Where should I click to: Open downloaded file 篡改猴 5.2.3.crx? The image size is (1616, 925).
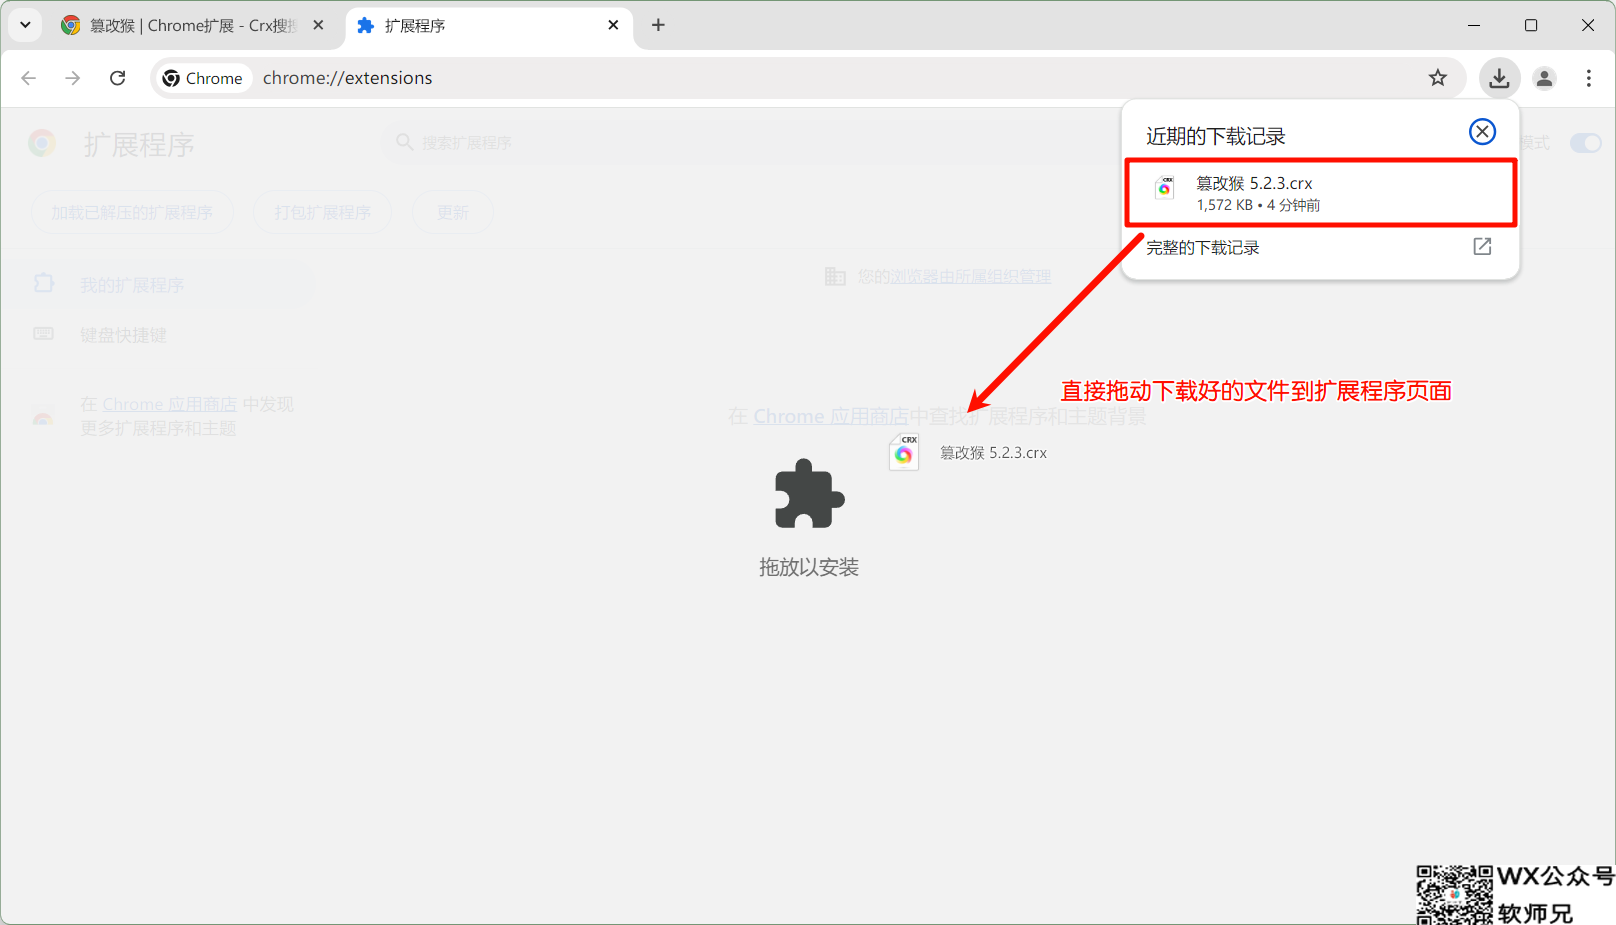tap(1320, 193)
